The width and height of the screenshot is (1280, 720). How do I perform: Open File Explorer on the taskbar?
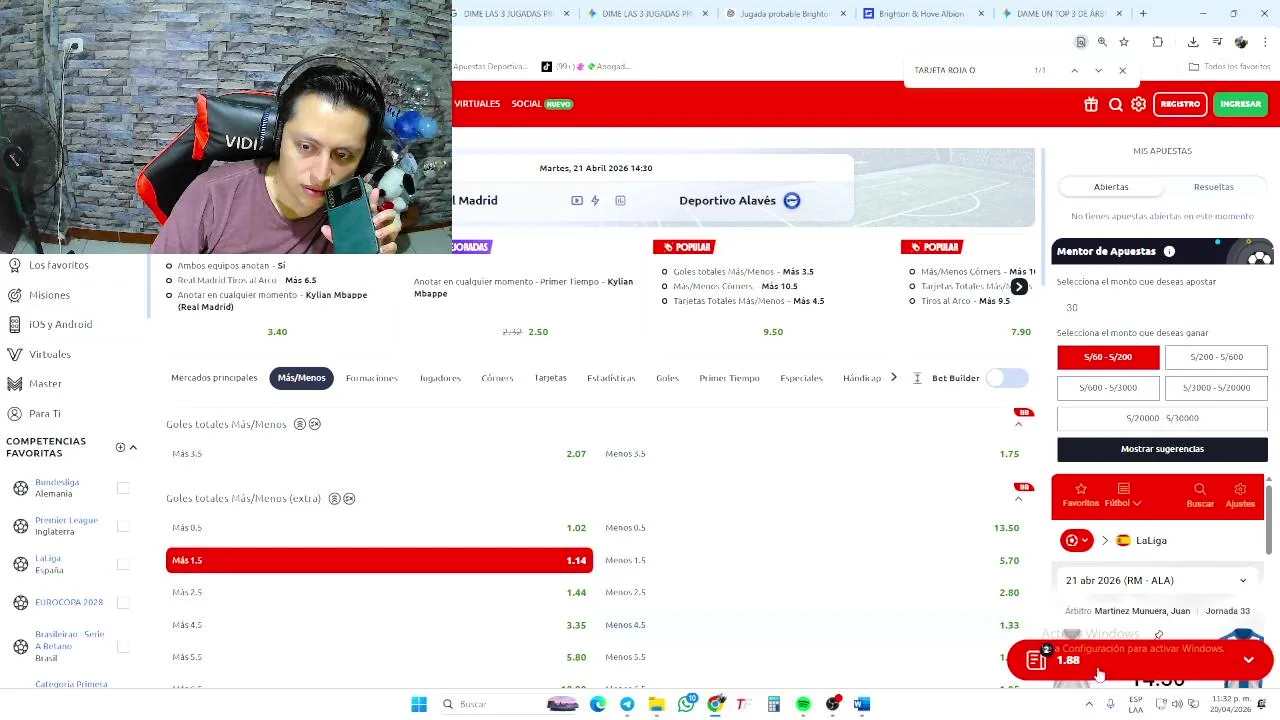pos(656,704)
